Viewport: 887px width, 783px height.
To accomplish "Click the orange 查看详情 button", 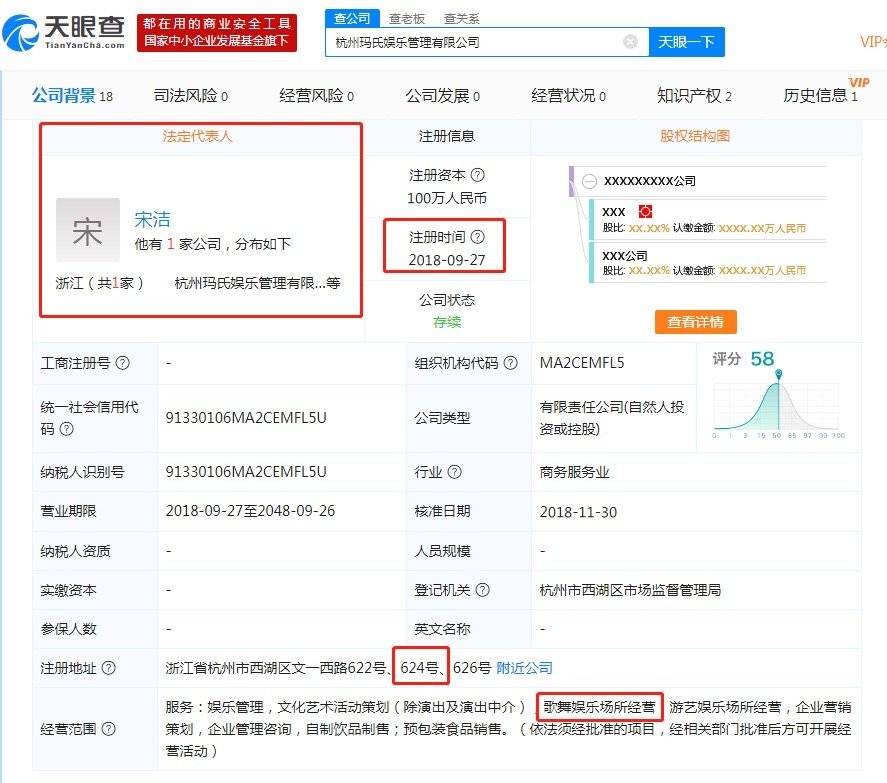I will pyautogui.click(x=696, y=322).
